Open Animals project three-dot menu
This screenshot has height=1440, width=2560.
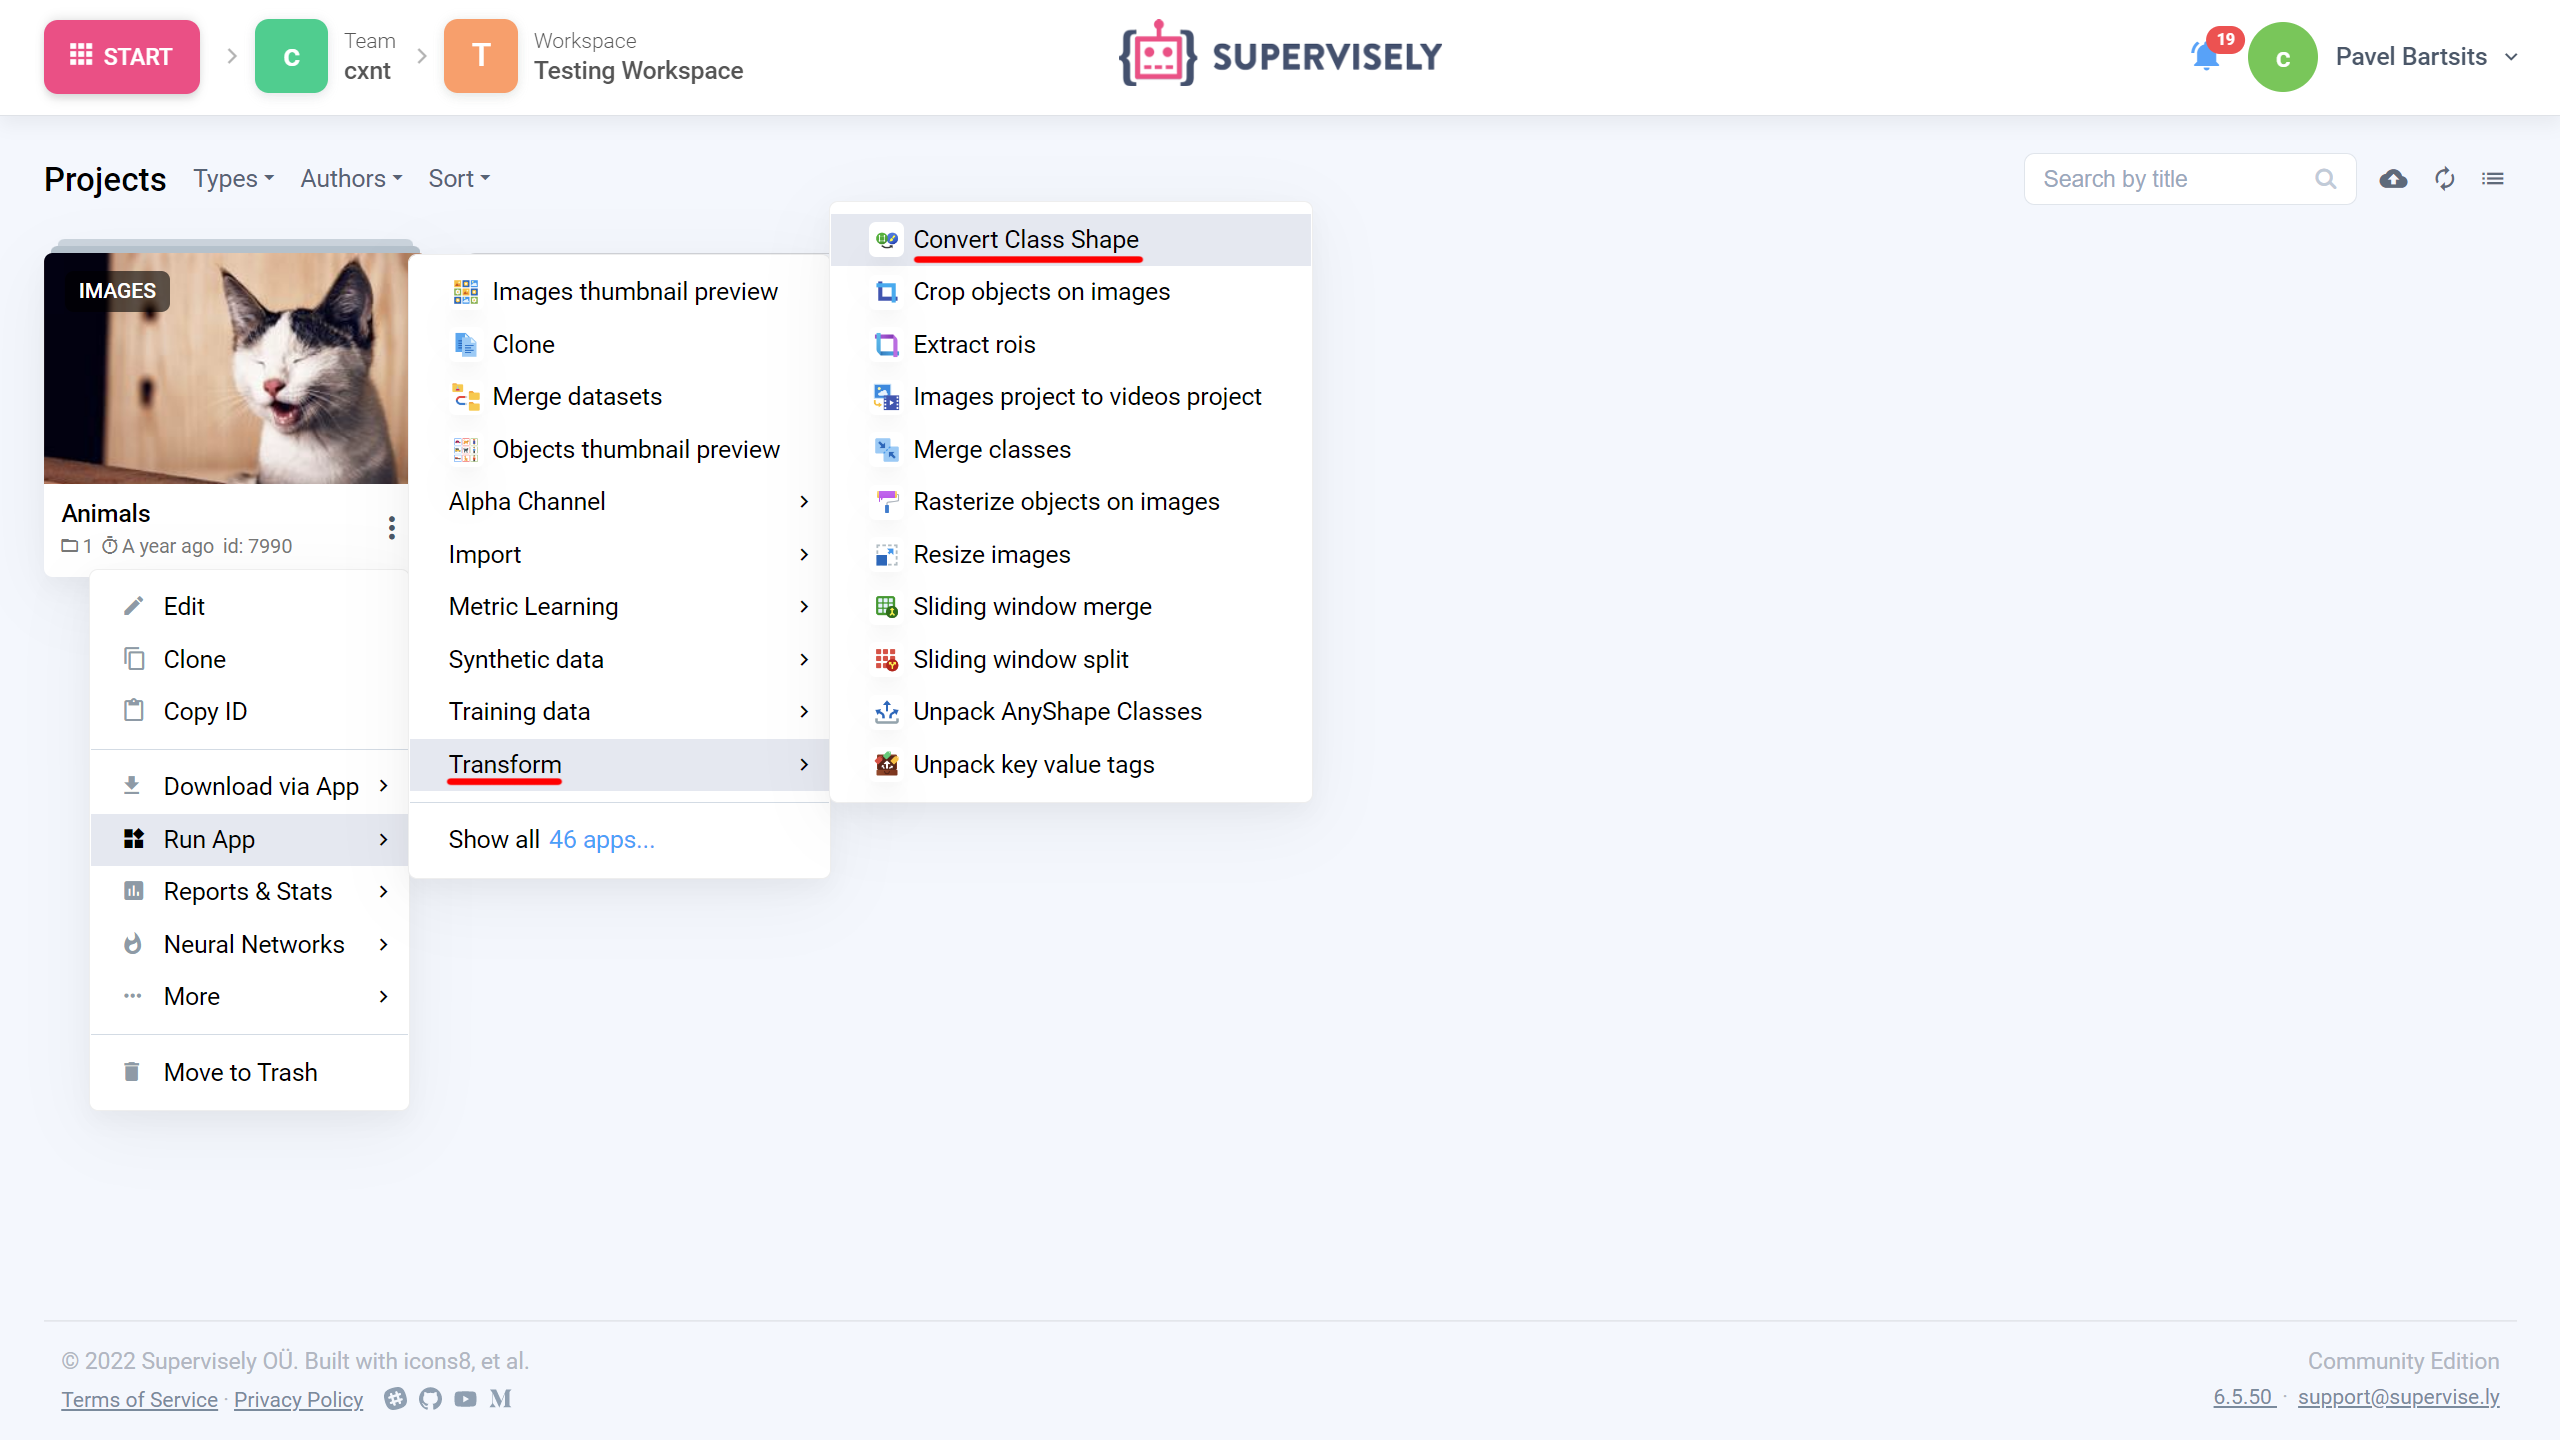[x=391, y=528]
